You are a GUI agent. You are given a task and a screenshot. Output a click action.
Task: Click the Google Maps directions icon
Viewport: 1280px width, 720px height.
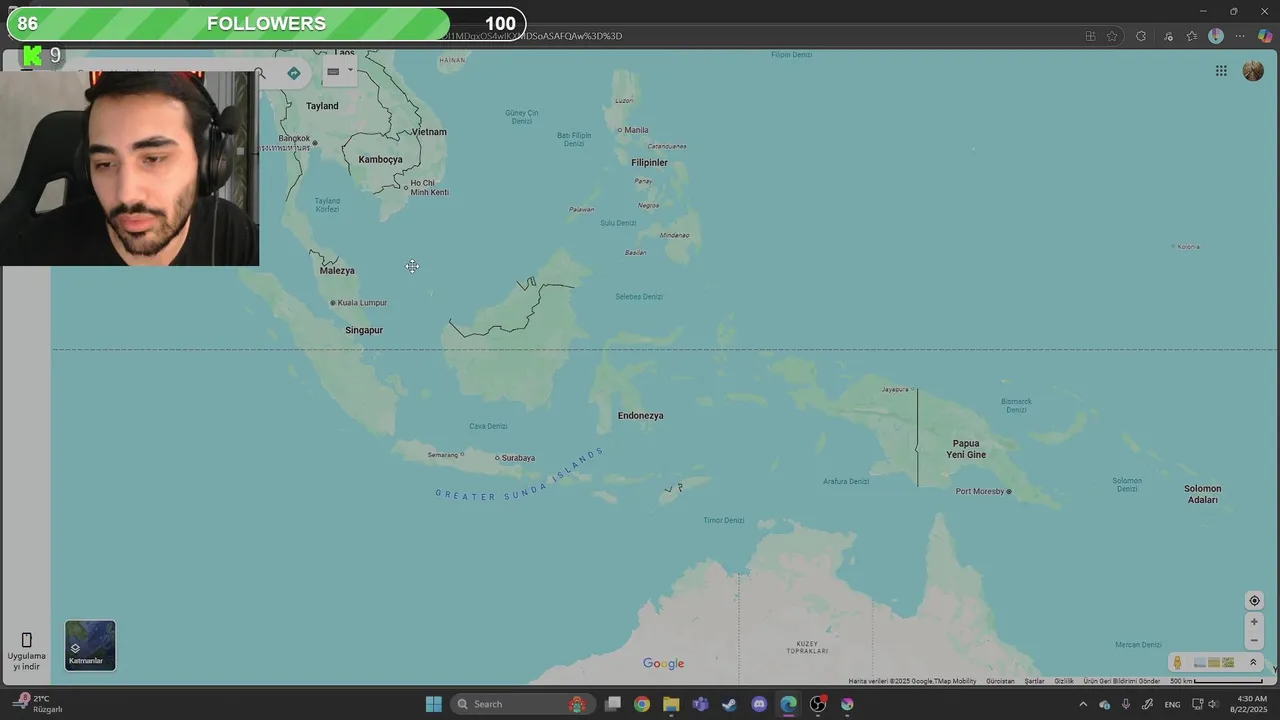[293, 73]
